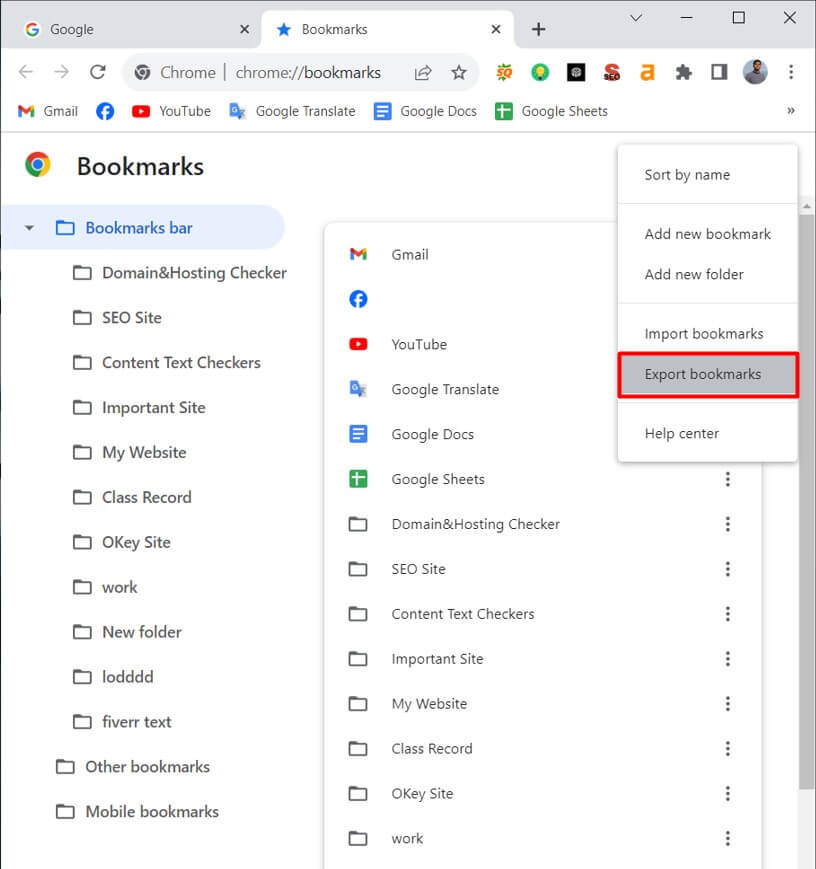The height and width of the screenshot is (869, 816).
Task: Click the forward navigation arrow
Action: coord(62,72)
